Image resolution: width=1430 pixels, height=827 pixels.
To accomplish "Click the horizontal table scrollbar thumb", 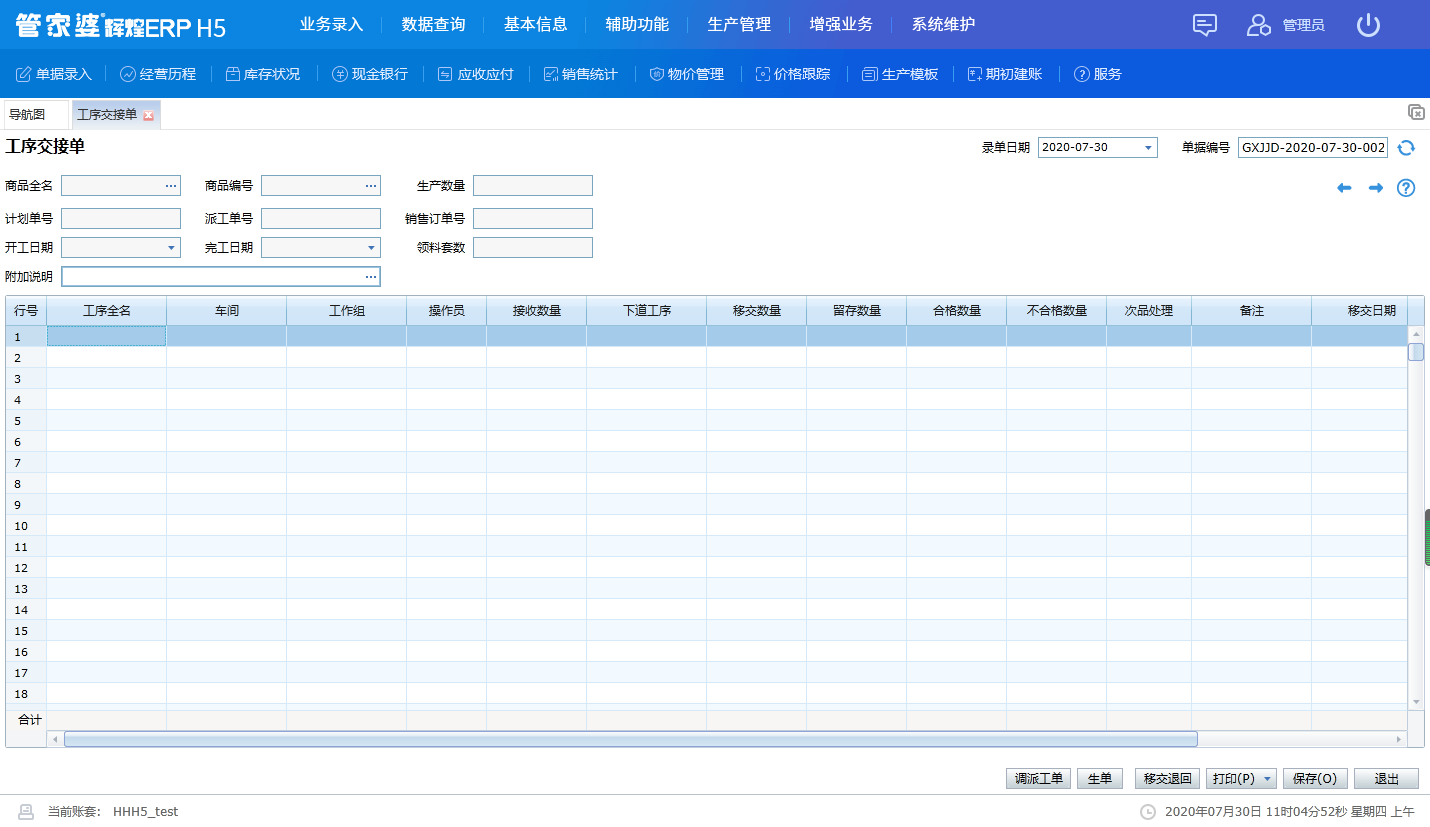I will (x=631, y=739).
